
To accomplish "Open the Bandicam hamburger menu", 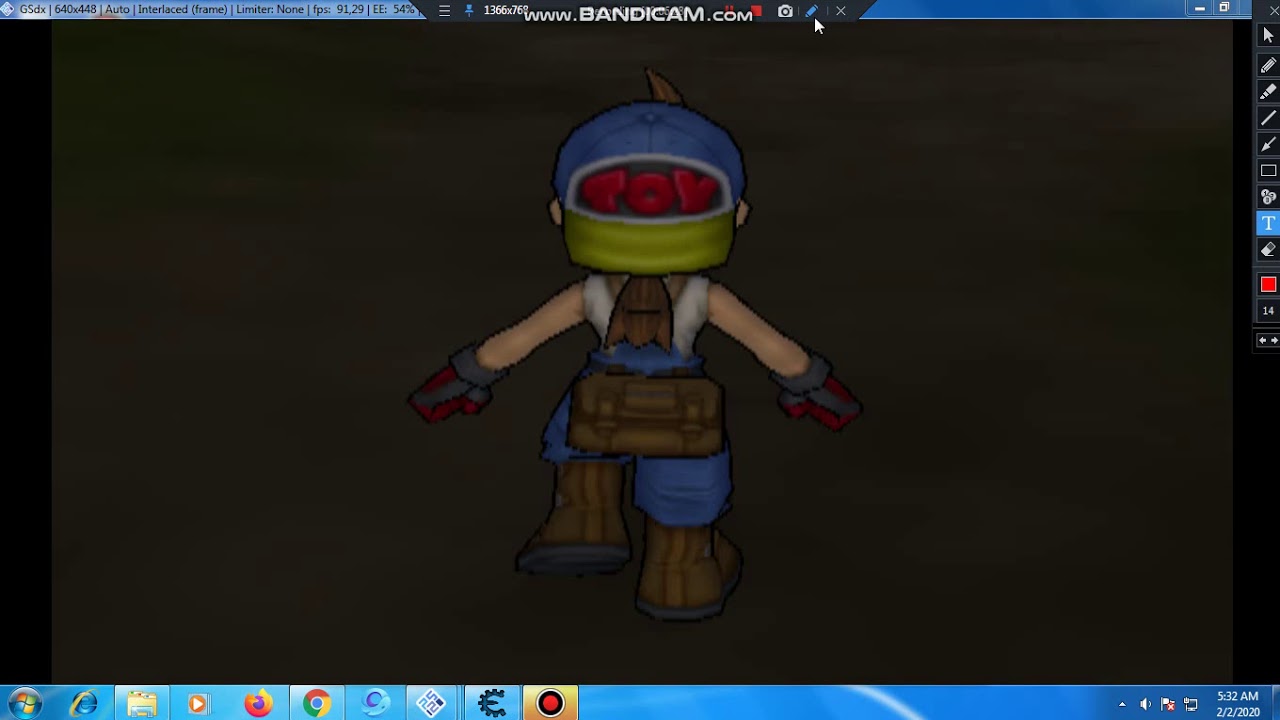I will click(x=444, y=11).
